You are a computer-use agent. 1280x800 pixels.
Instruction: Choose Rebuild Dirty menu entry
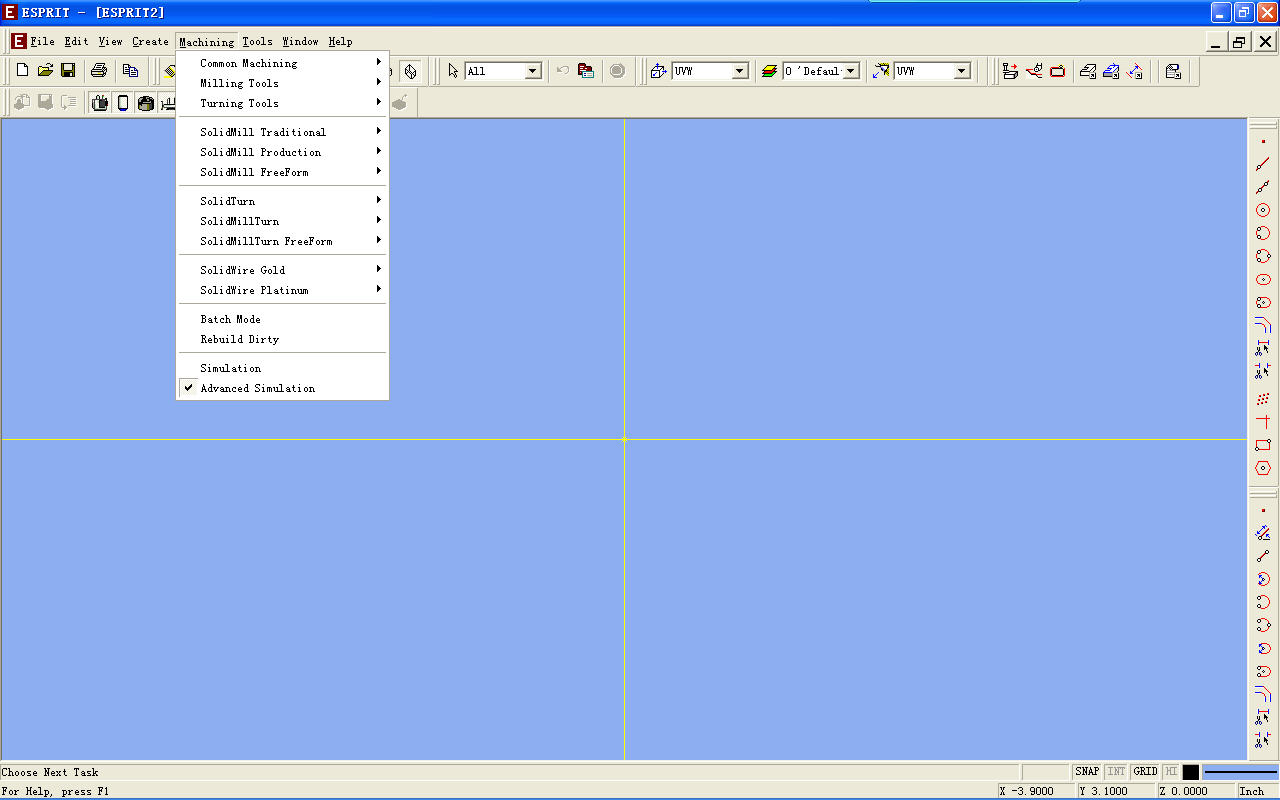click(x=282, y=339)
